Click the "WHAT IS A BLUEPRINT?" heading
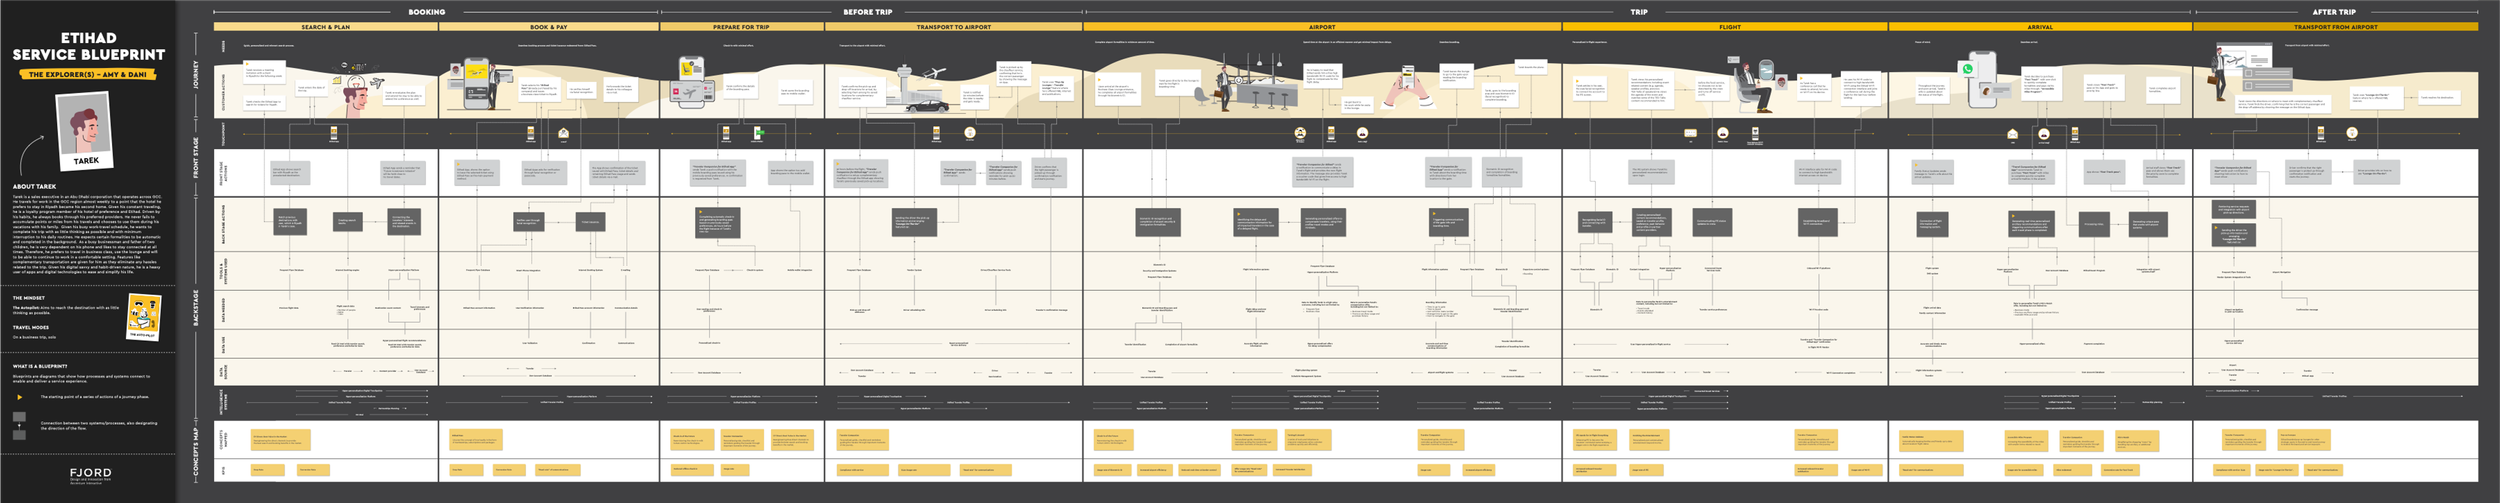The image size is (2500, 503). (x=40, y=366)
